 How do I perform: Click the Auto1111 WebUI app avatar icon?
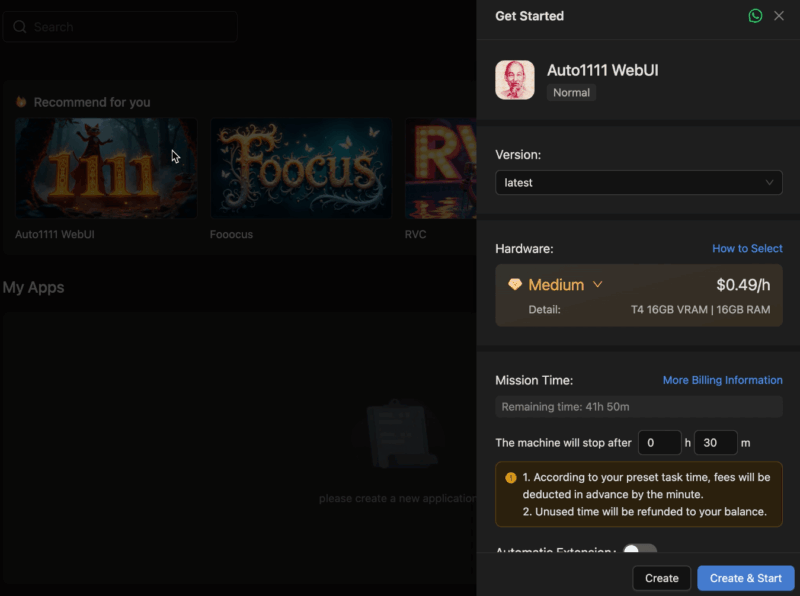click(x=515, y=80)
